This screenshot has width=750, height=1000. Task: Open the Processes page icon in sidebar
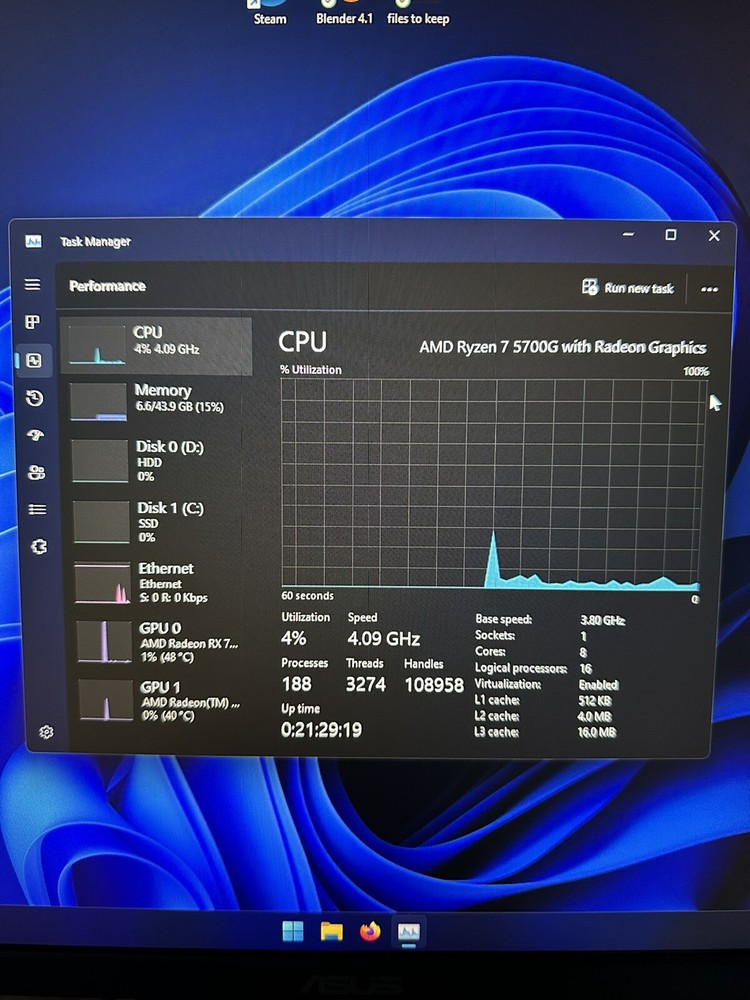click(x=33, y=322)
